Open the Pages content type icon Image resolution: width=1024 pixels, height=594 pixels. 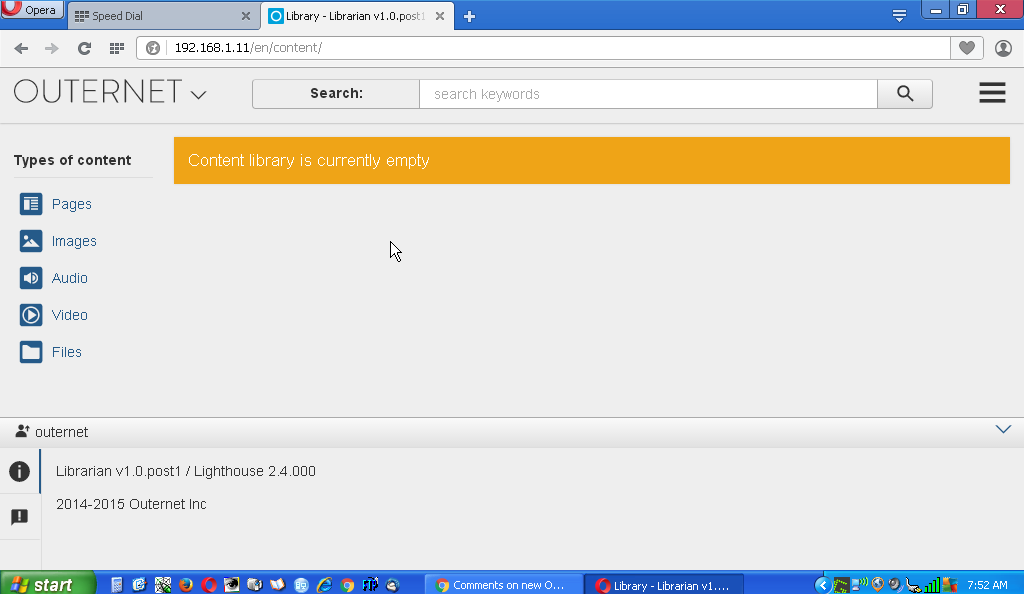(x=31, y=204)
